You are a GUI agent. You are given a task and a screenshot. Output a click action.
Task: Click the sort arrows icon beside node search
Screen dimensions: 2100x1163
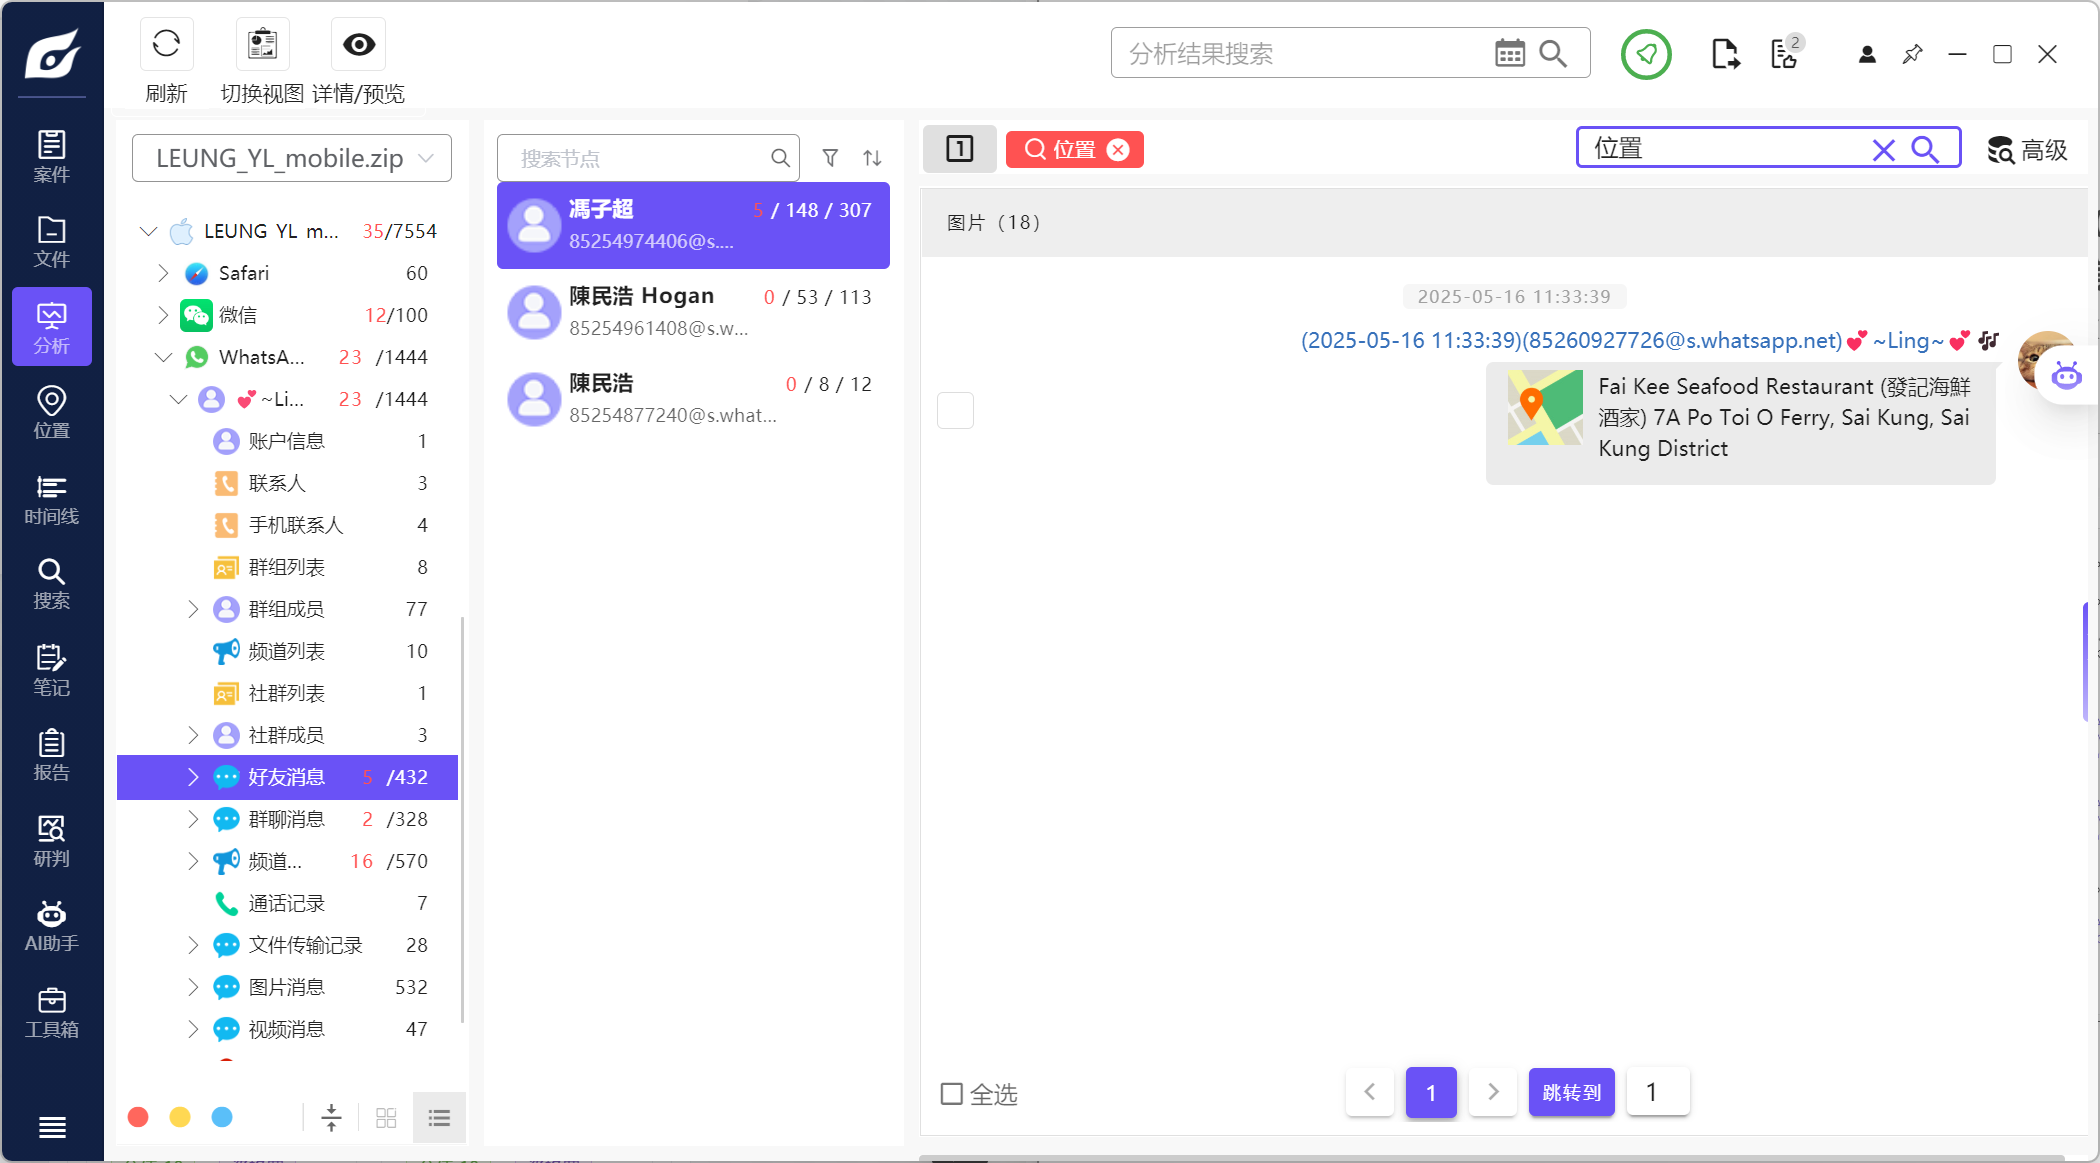pyautogui.click(x=872, y=158)
